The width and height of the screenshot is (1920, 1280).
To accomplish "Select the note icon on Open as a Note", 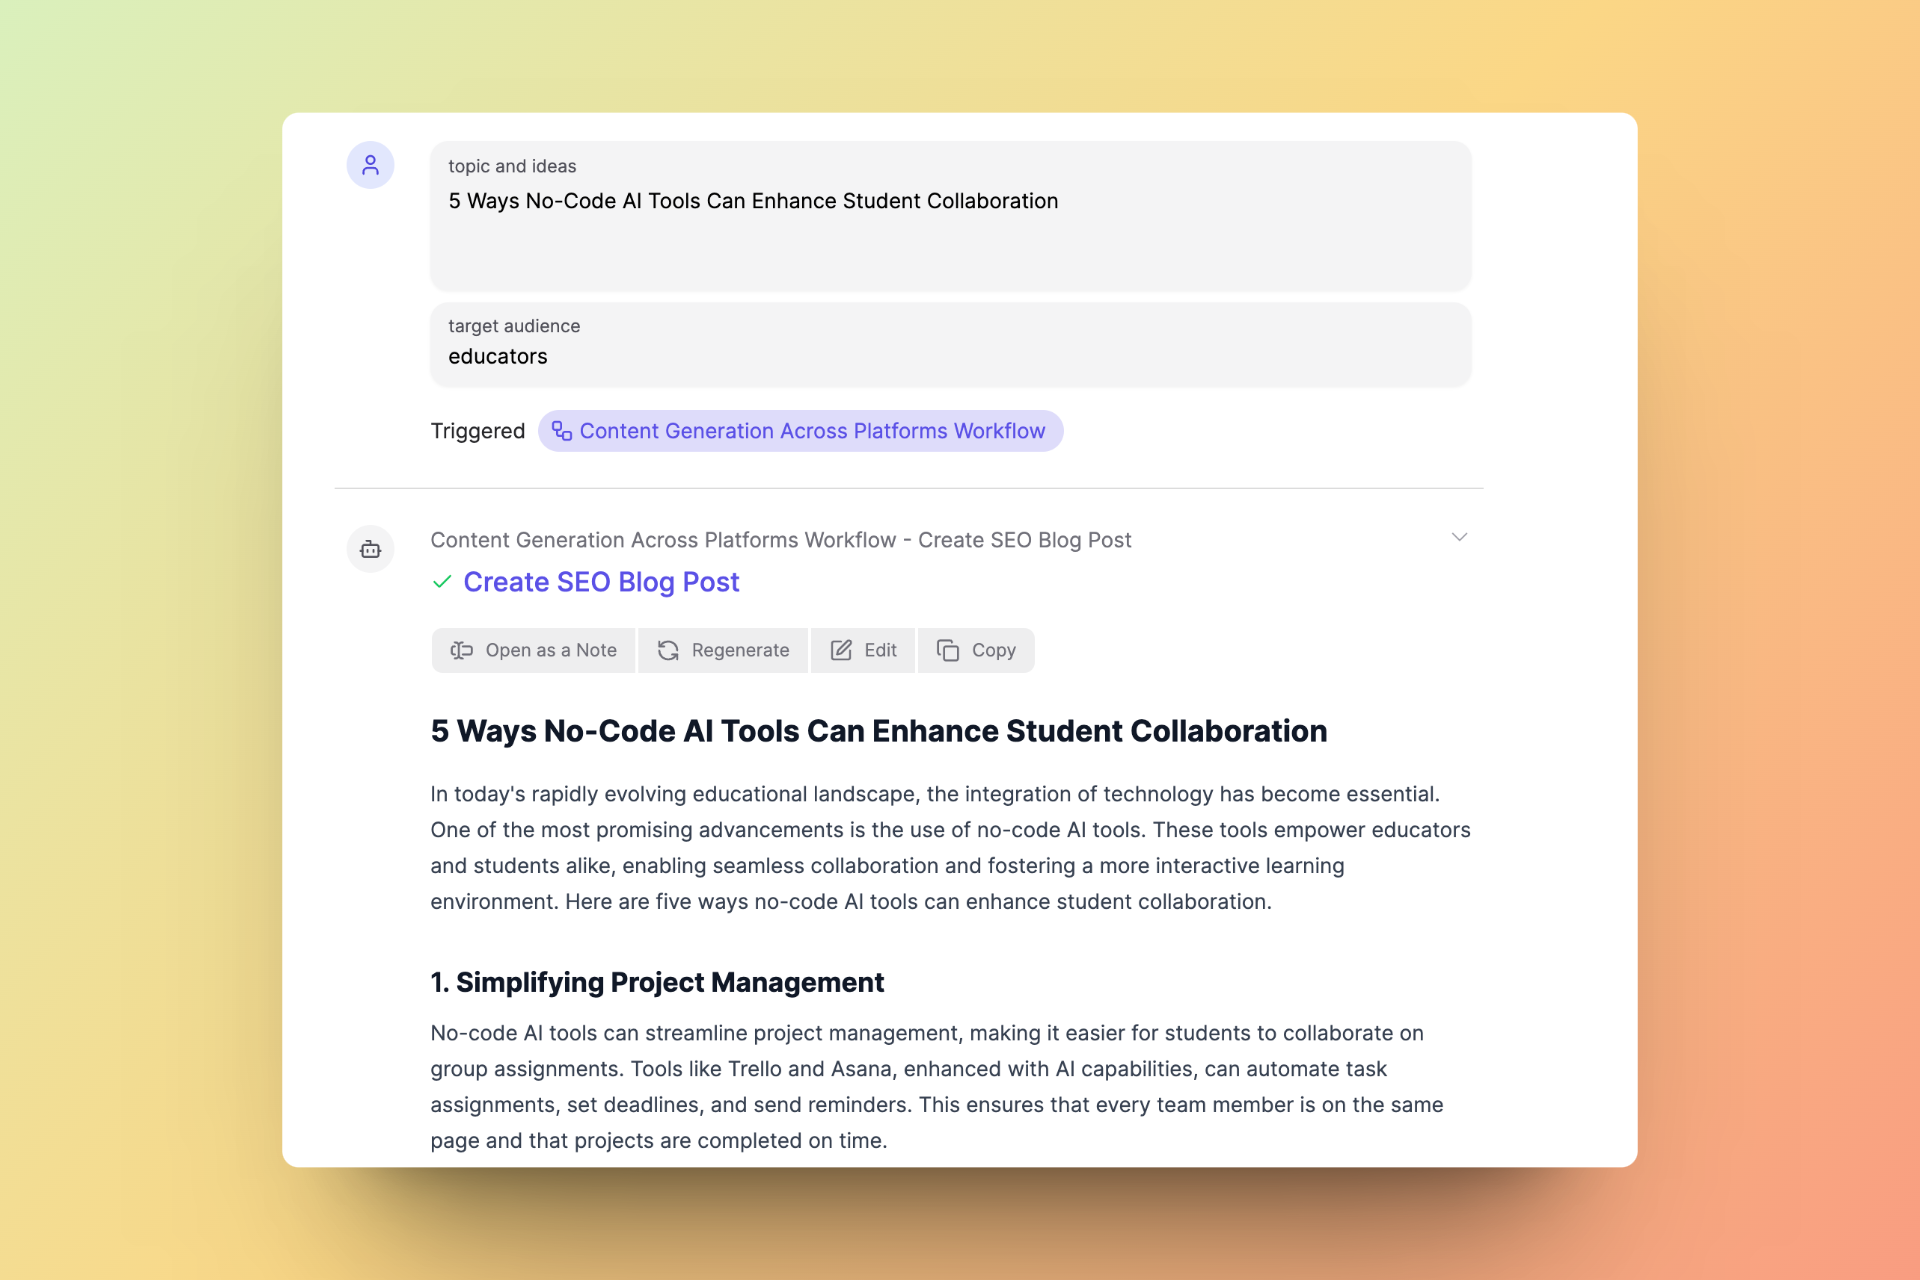I will tap(462, 650).
